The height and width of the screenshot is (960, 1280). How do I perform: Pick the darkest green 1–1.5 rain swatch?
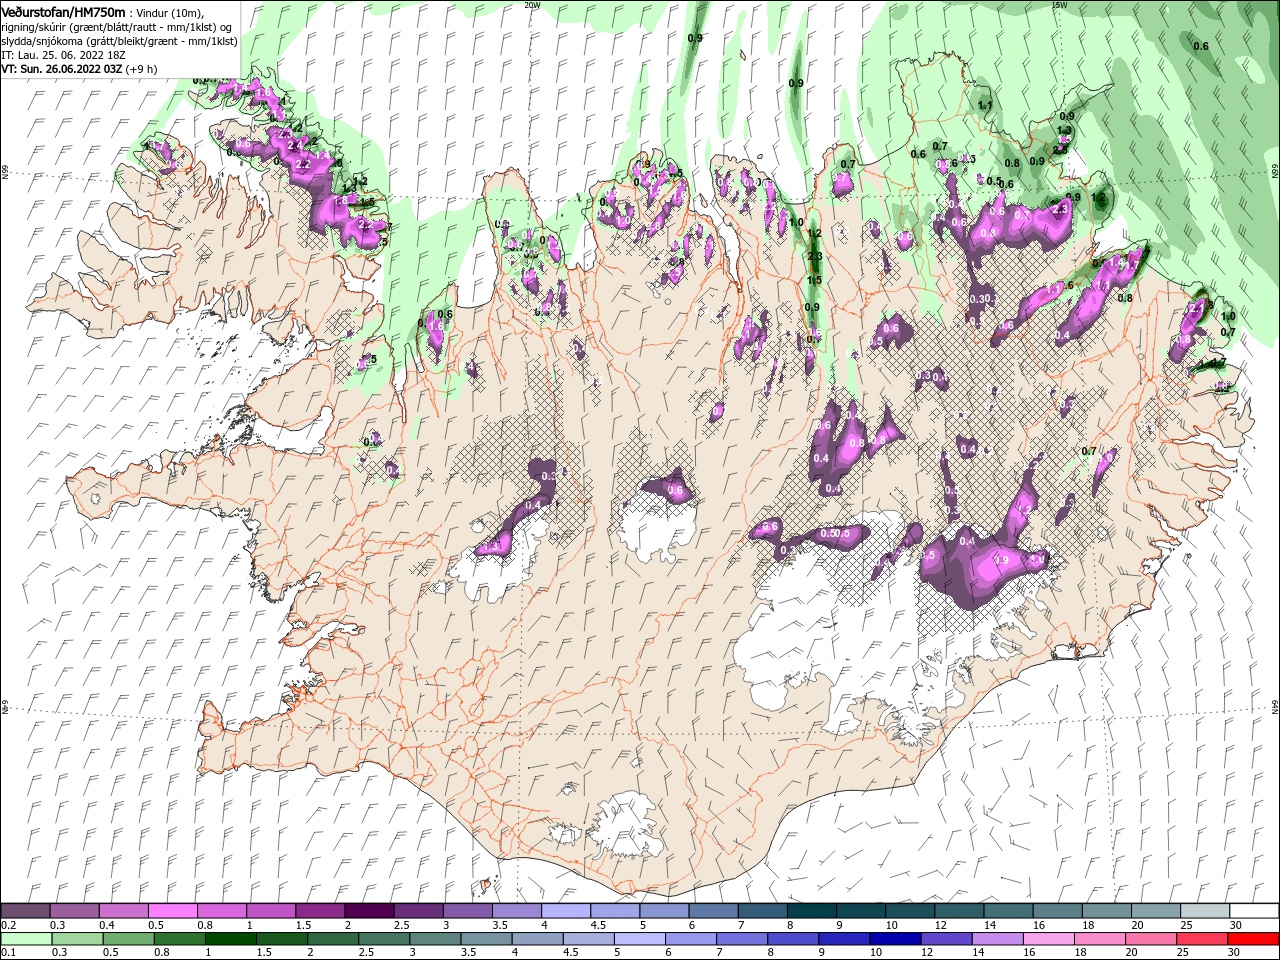click(230, 939)
